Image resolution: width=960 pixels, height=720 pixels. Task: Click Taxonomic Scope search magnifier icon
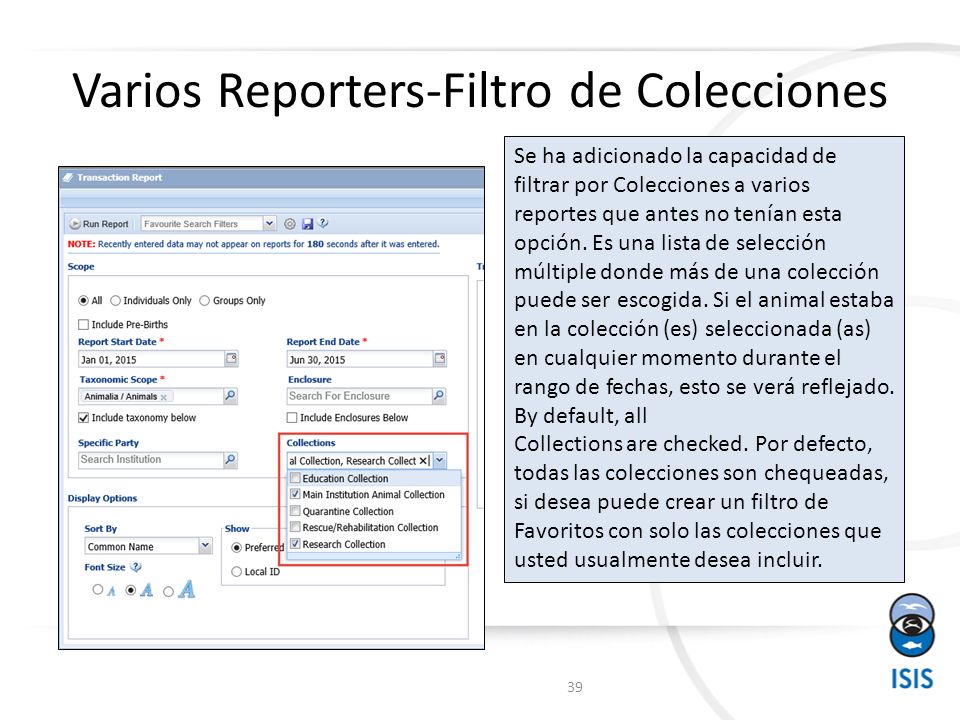(x=230, y=396)
